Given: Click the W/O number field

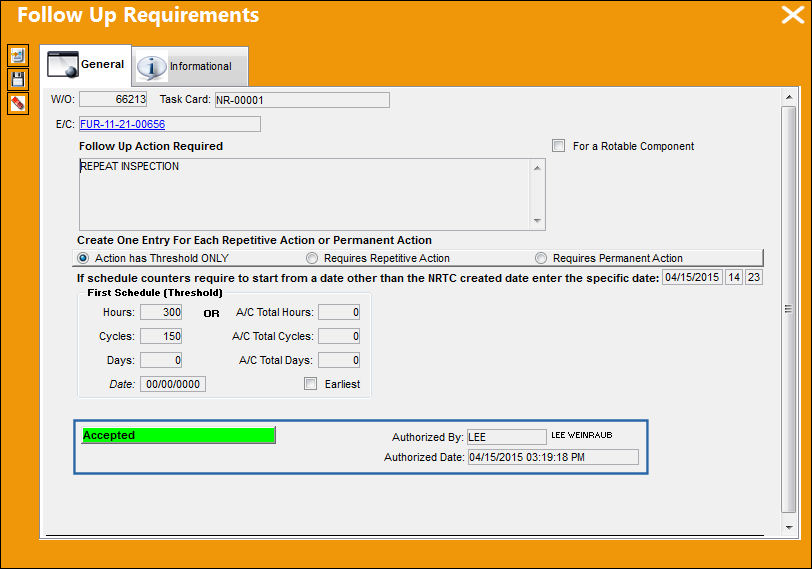Looking at the screenshot, I should (113, 99).
